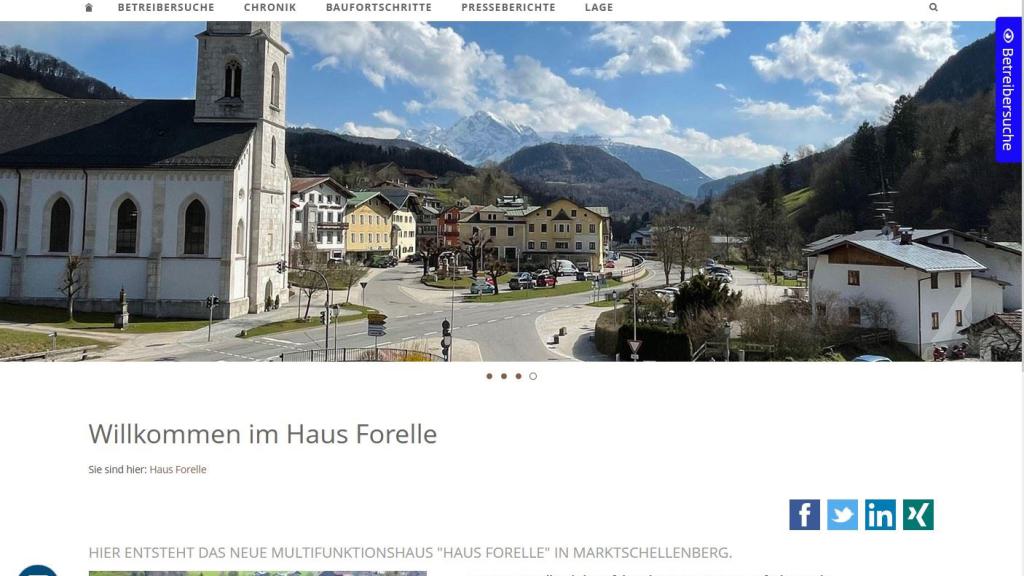1024x576 pixels.
Task: Open the search magnifier icon
Action: [x=933, y=7]
